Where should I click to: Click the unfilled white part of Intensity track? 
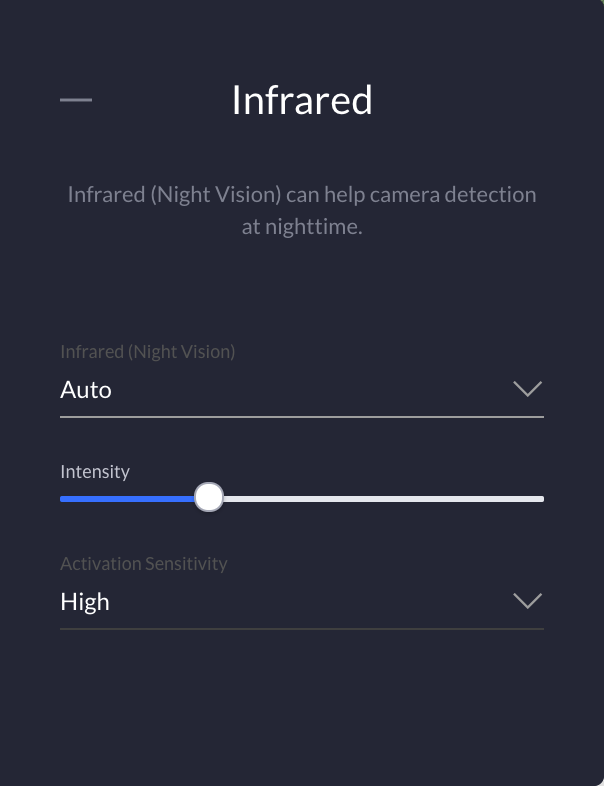pos(380,498)
